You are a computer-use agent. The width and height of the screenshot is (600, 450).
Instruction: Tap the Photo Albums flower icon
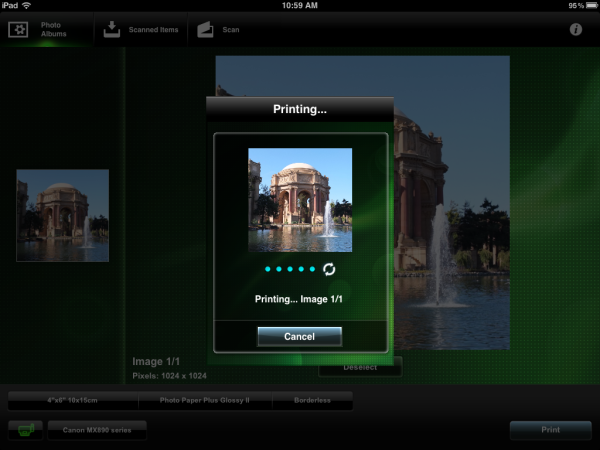18,29
